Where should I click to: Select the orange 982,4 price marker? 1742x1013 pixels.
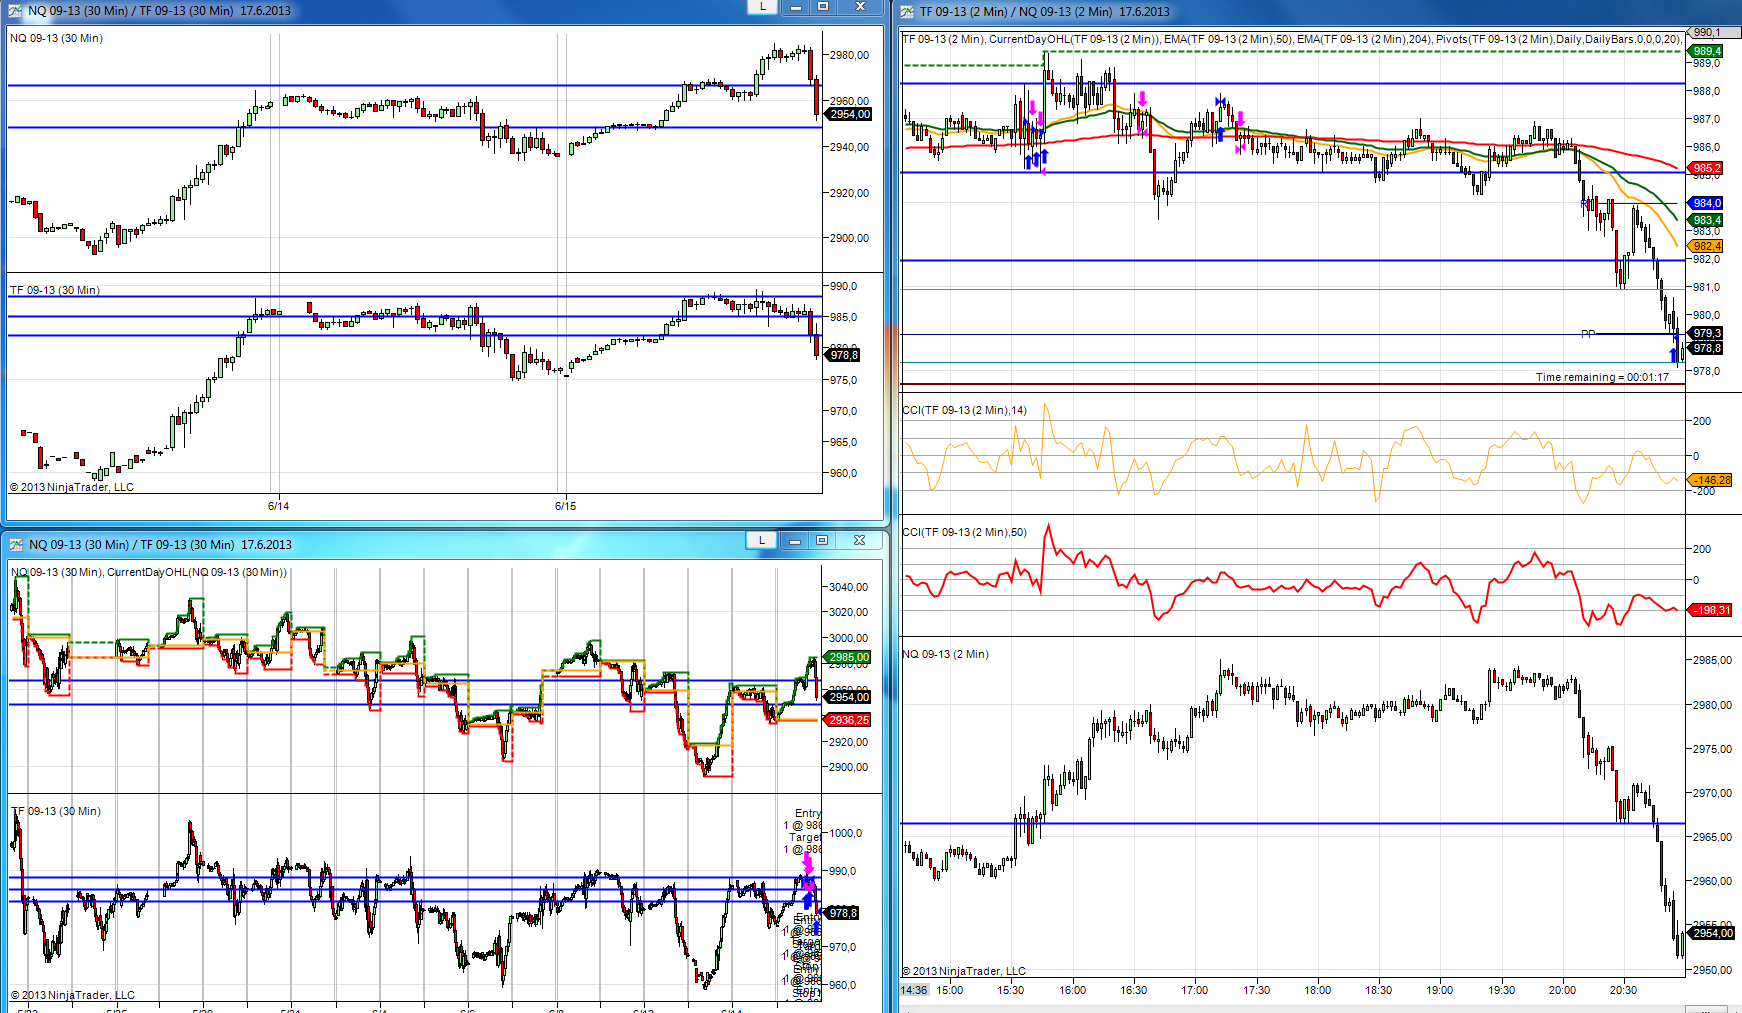click(1706, 246)
